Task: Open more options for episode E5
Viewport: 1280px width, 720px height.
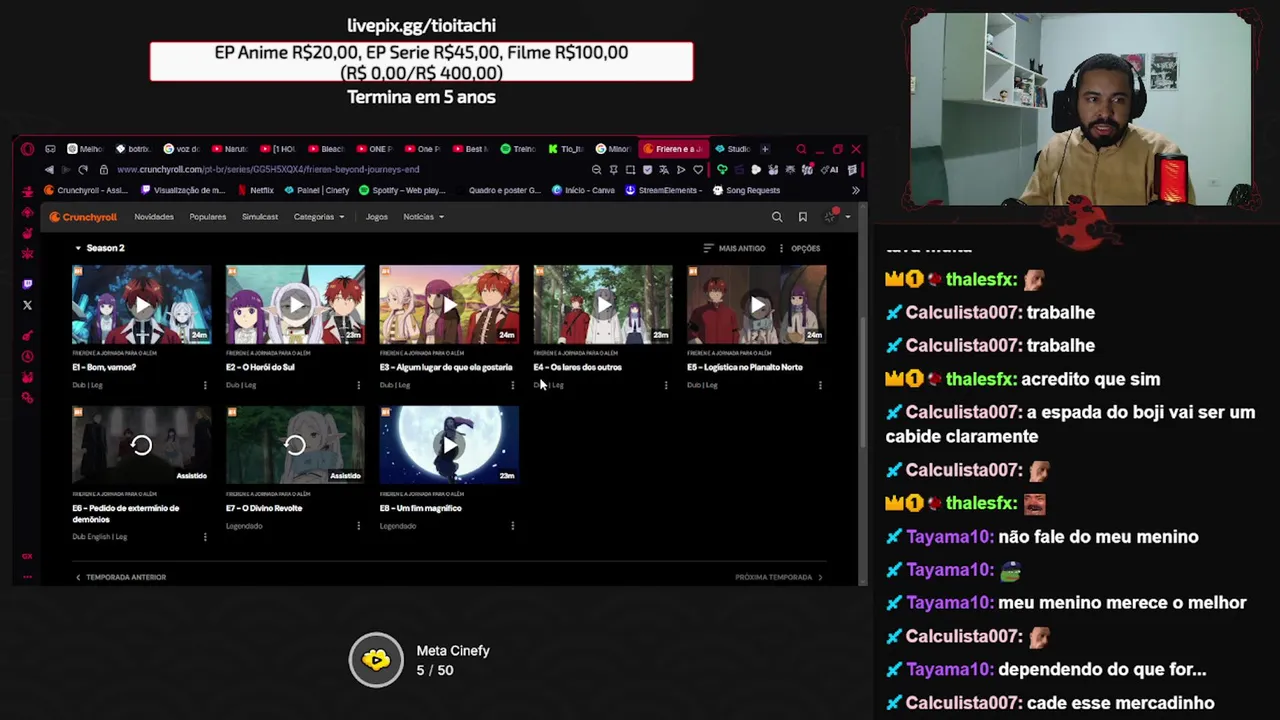Action: (x=820, y=385)
